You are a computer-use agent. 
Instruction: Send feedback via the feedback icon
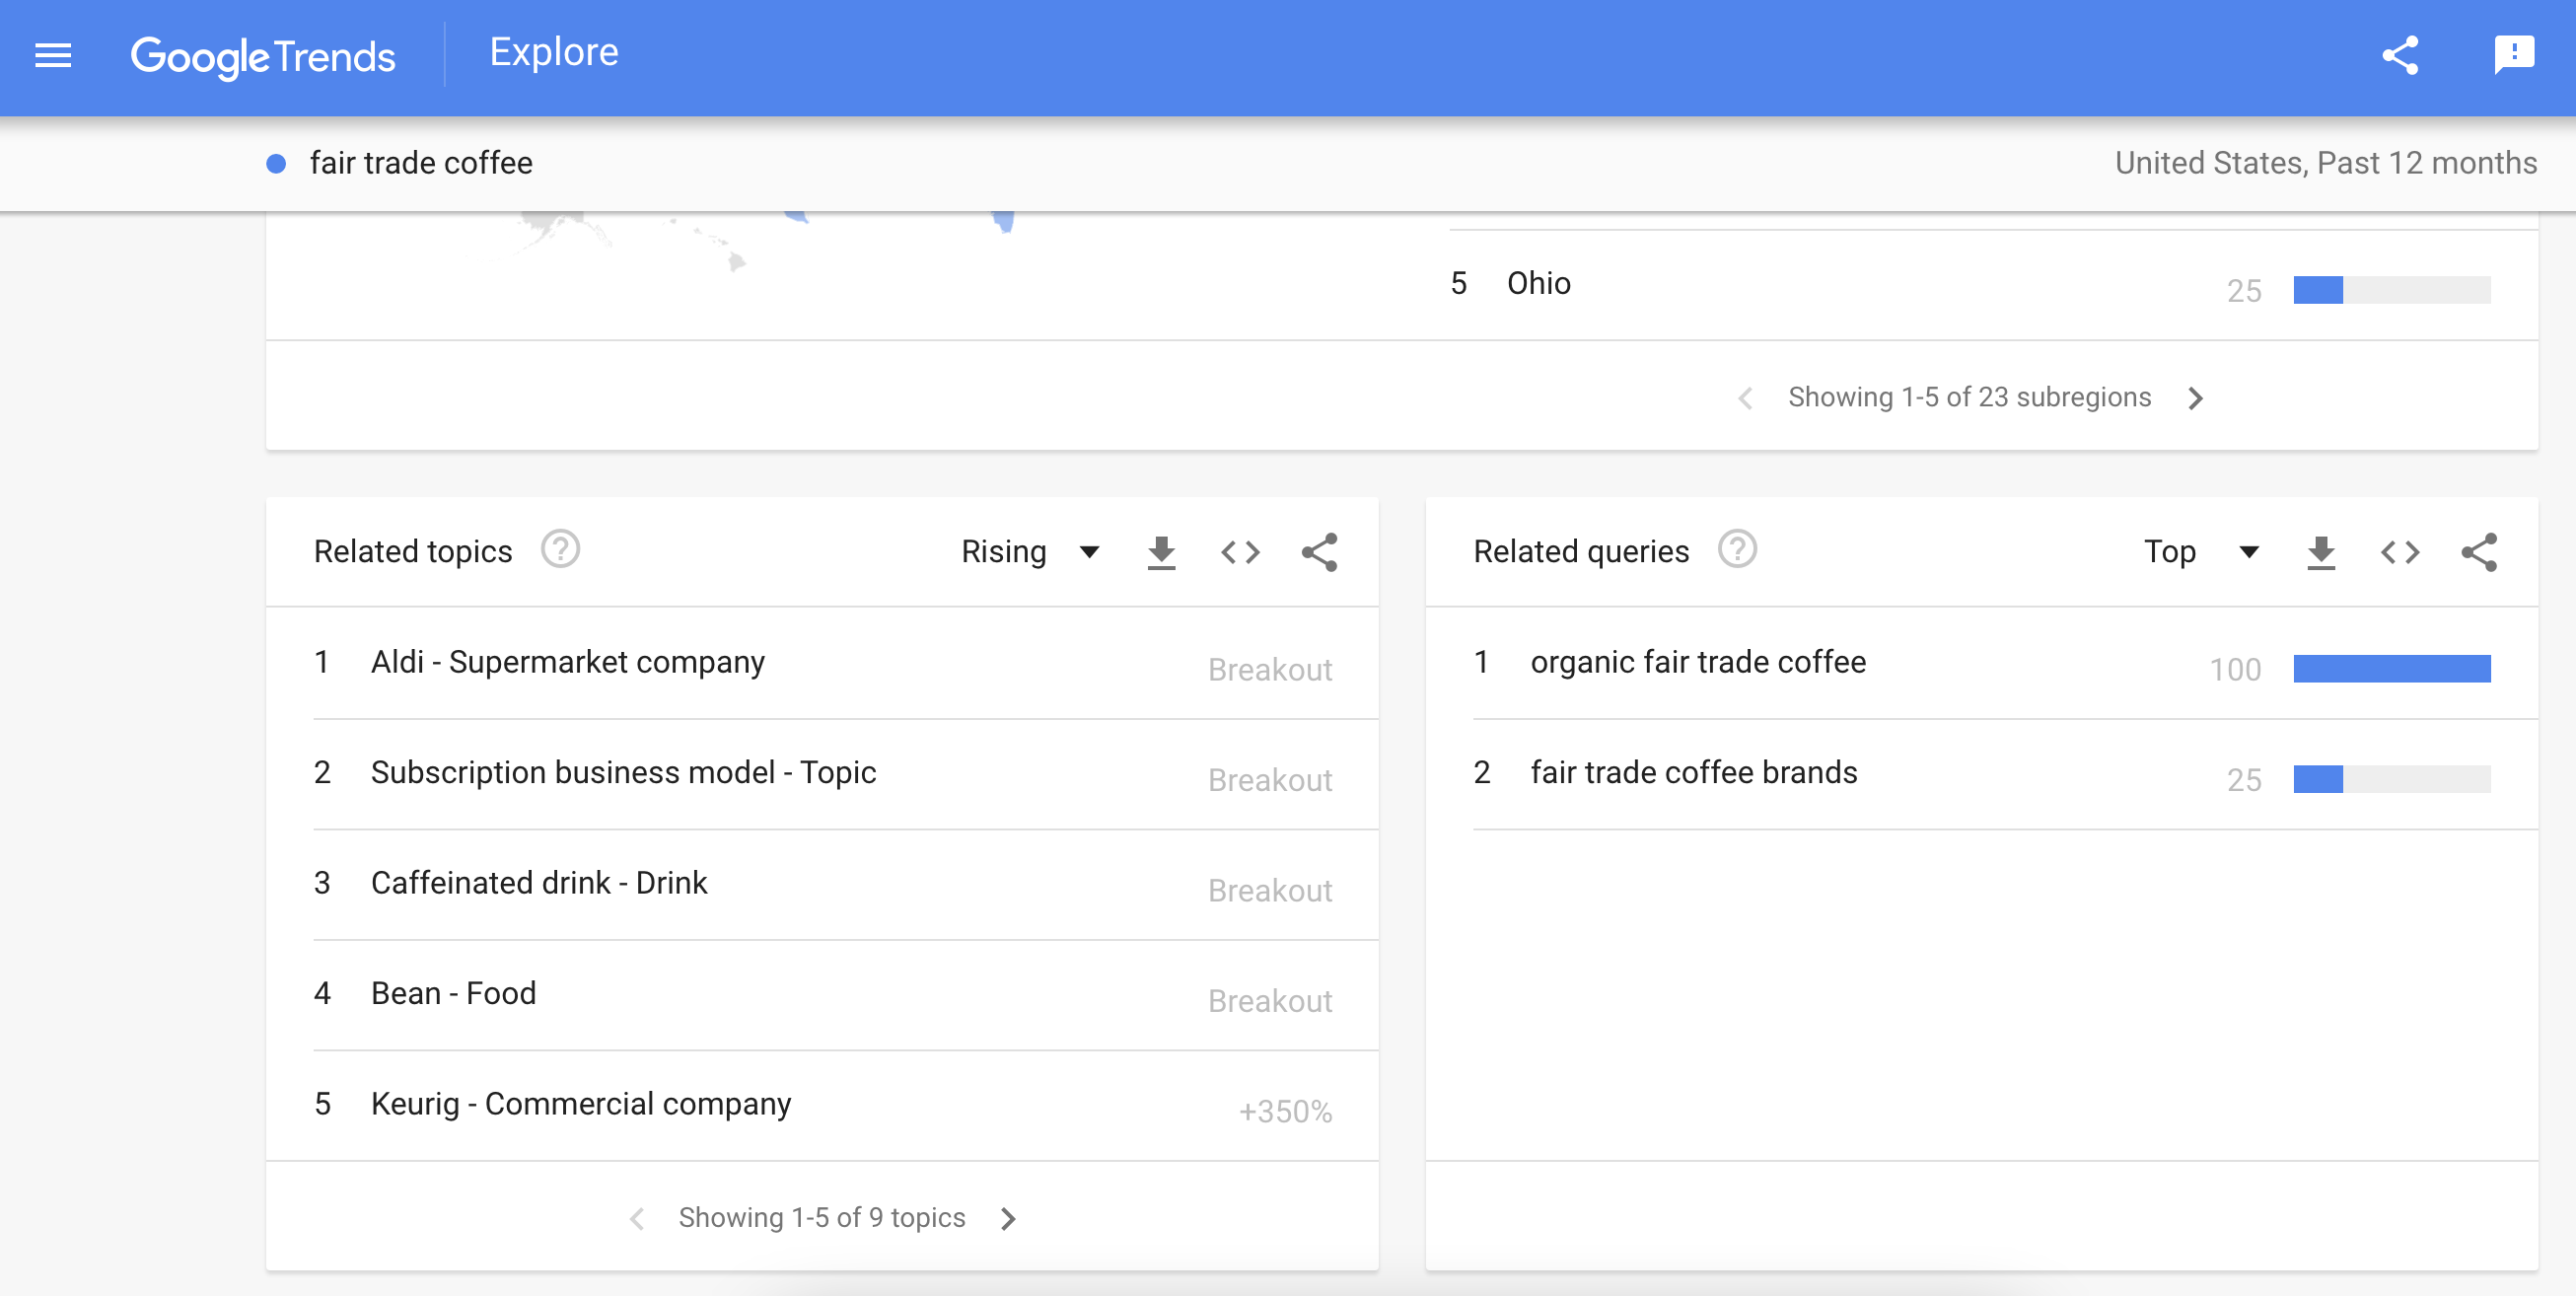(x=2512, y=56)
